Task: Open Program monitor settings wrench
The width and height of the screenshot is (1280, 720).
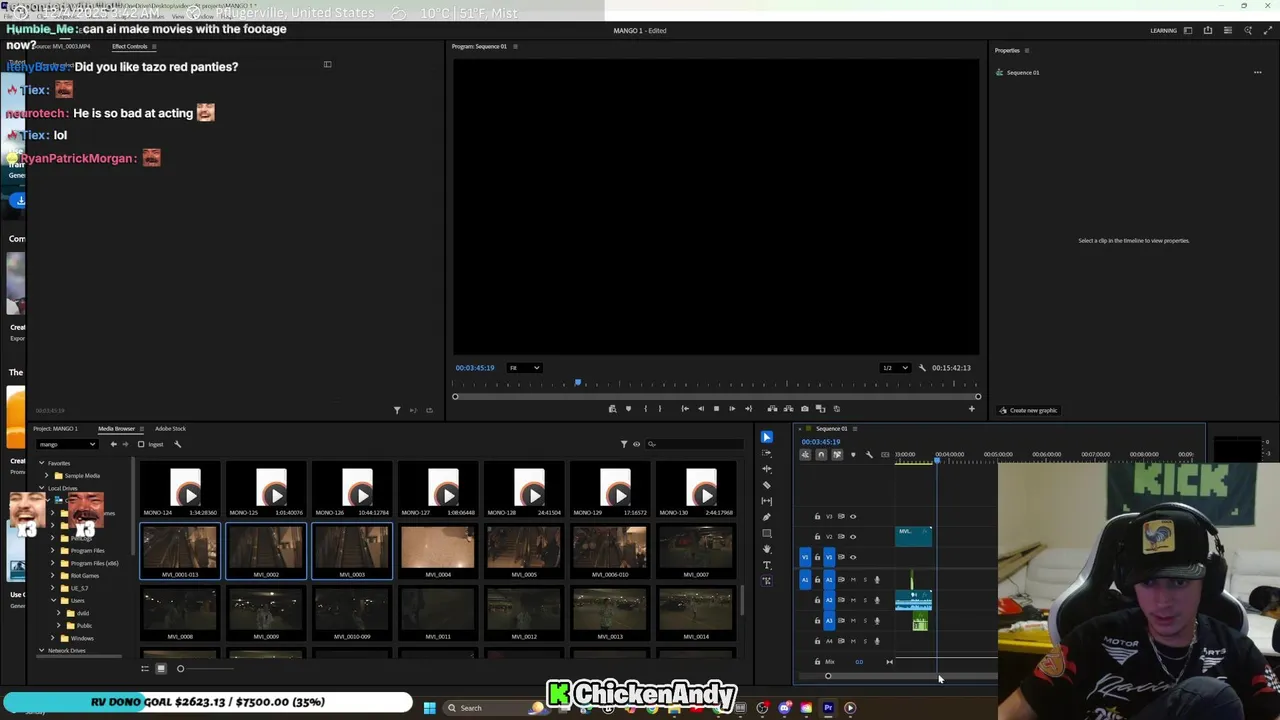Action: (922, 368)
